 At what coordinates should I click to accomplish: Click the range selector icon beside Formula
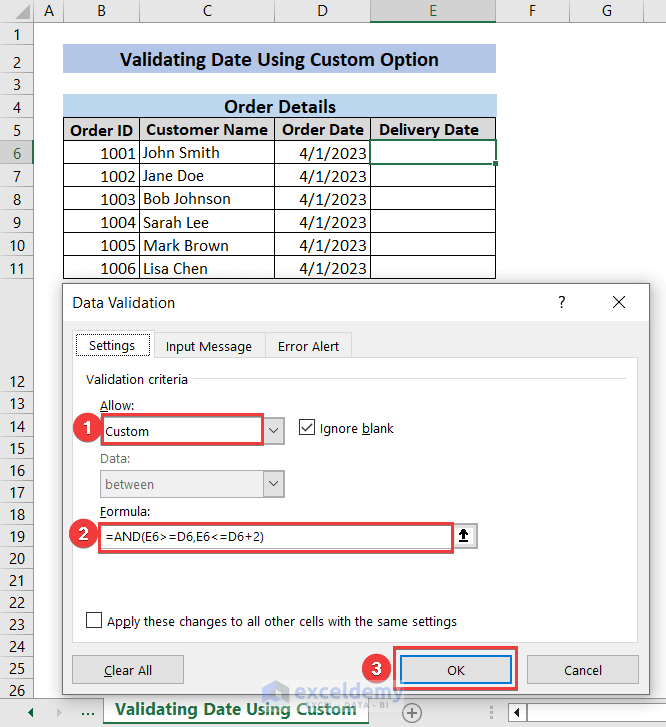[465, 536]
